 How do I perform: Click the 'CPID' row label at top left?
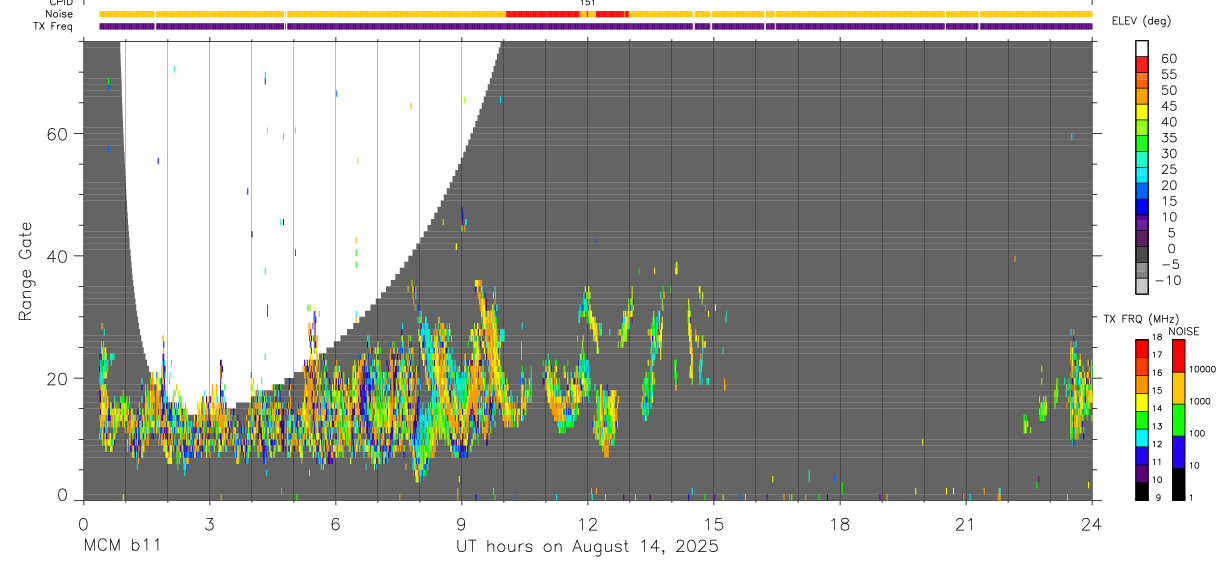click(60, 3)
